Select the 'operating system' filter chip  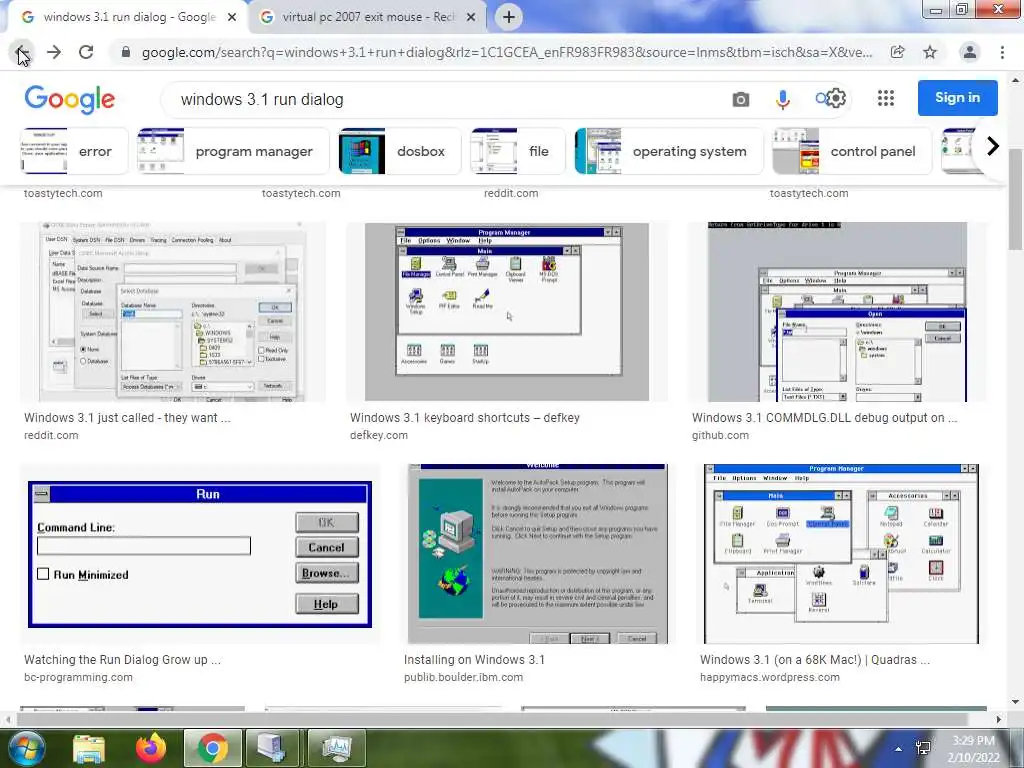(669, 152)
